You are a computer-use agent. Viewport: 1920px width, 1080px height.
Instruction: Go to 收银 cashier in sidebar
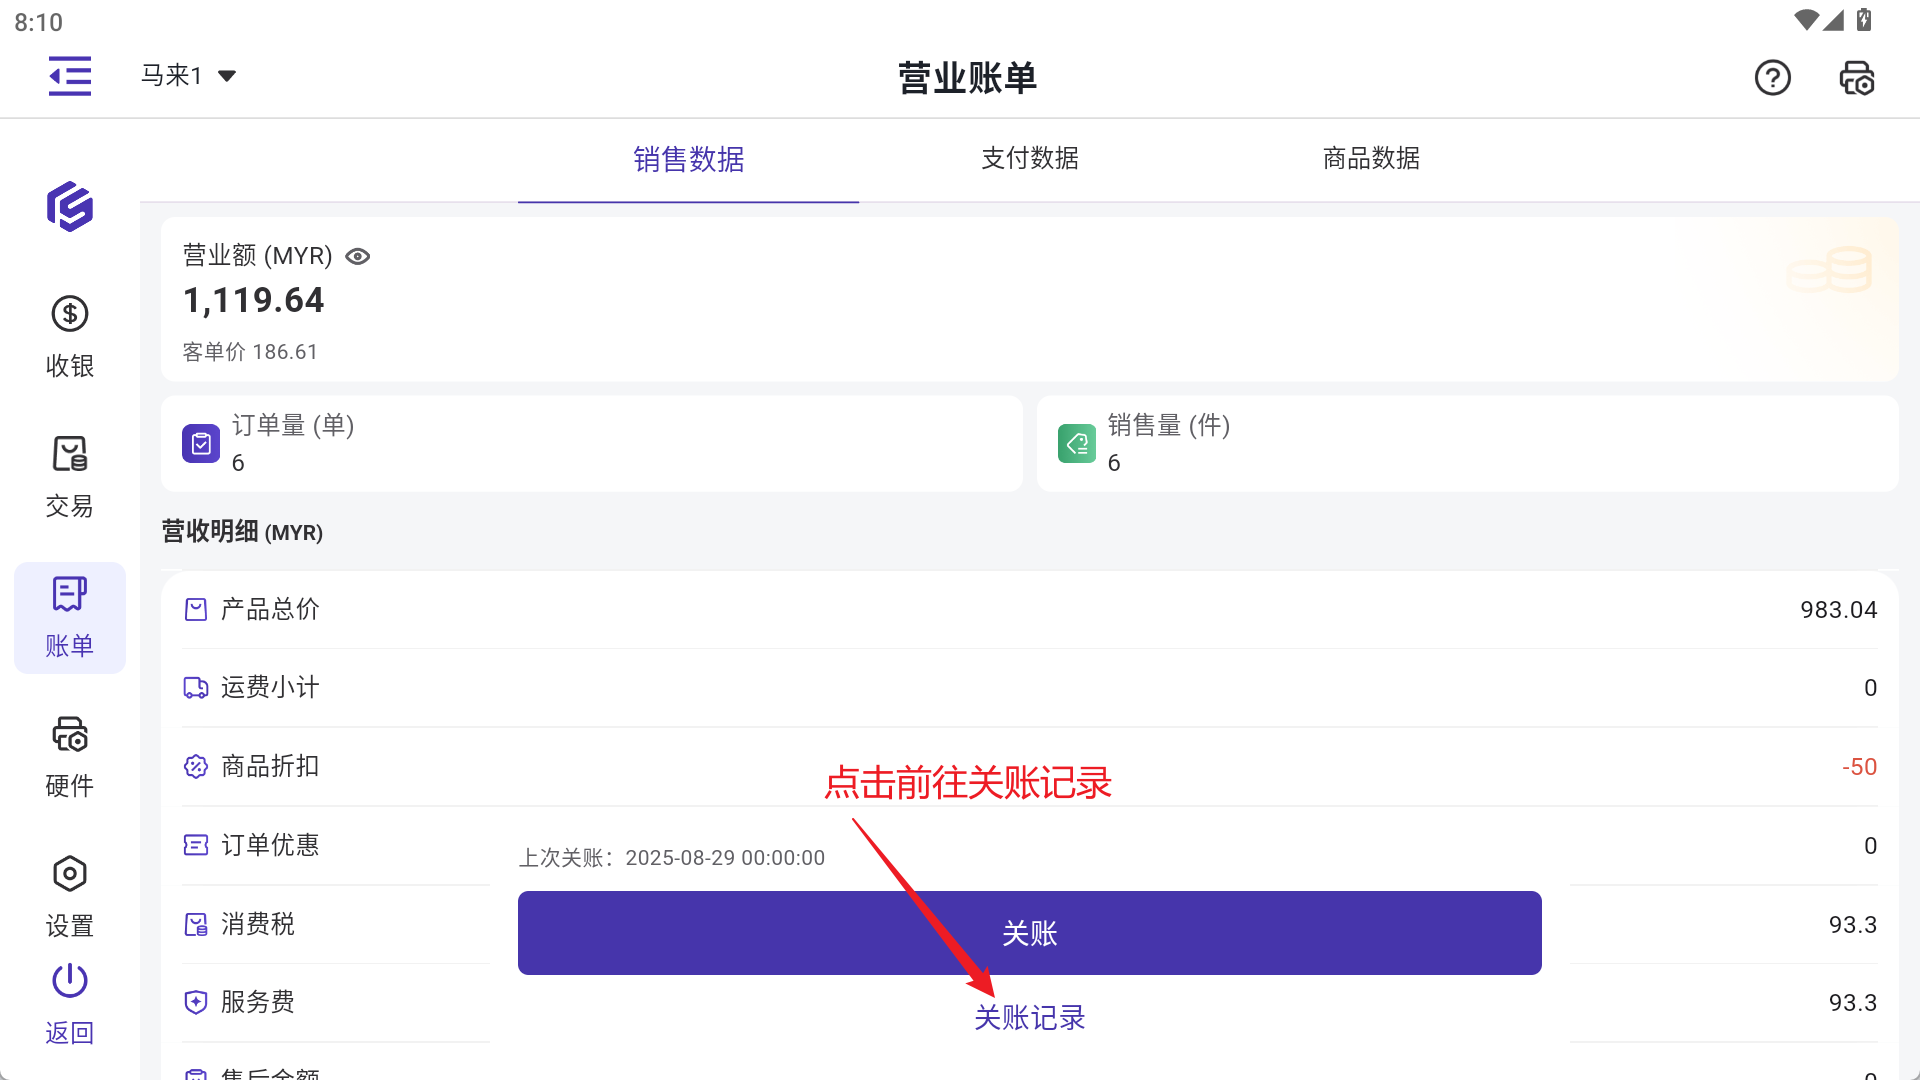[70, 337]
